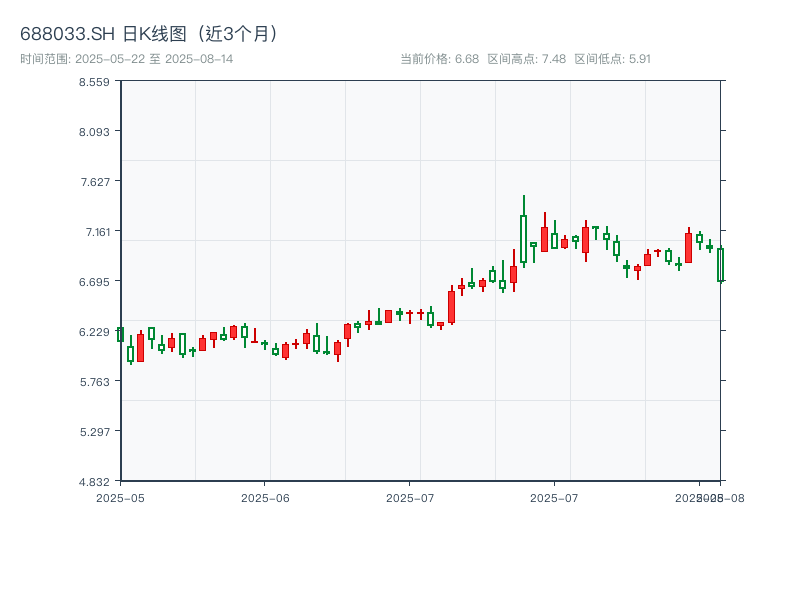Click the 2025-05 x-axis date label
This screenshot has width=800, height=600.
pyautogui.click(x=120, y=497)
